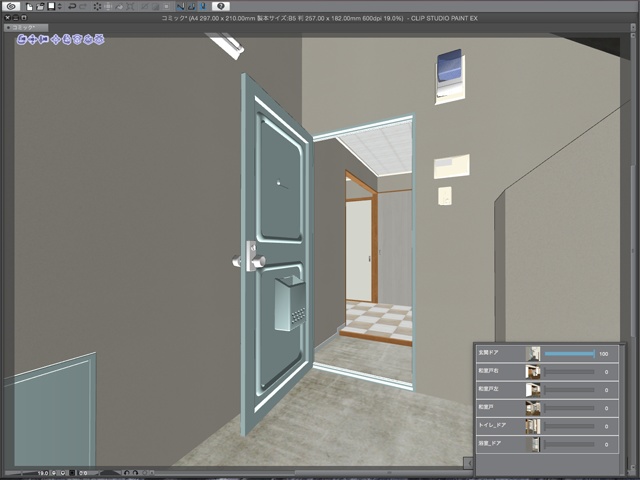
Task: Zoom out with the status bar icon
Action: click(54, 473)
